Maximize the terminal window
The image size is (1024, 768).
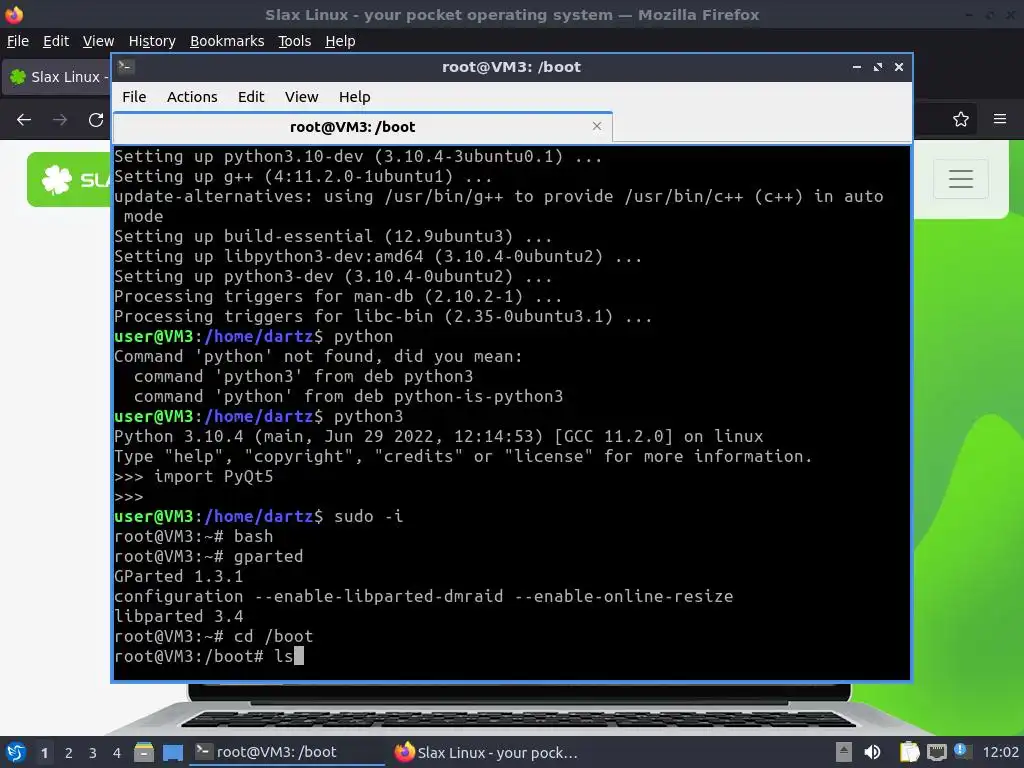(878, 67)
